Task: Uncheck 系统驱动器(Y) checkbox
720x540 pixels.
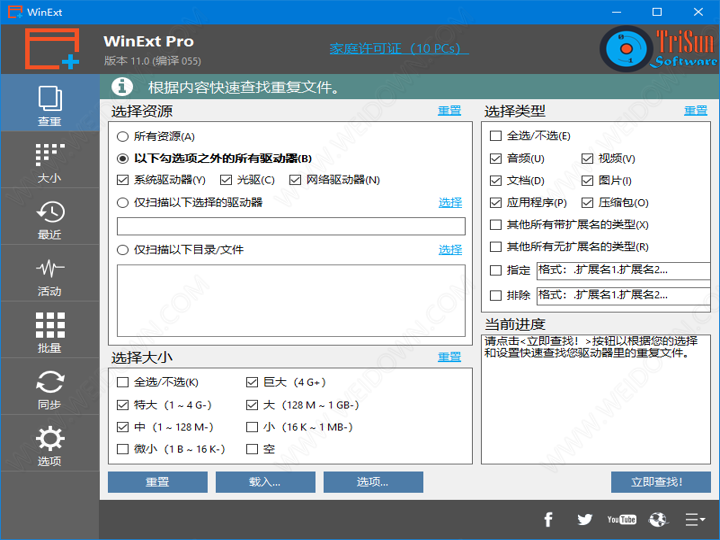Action: point(123,180)
